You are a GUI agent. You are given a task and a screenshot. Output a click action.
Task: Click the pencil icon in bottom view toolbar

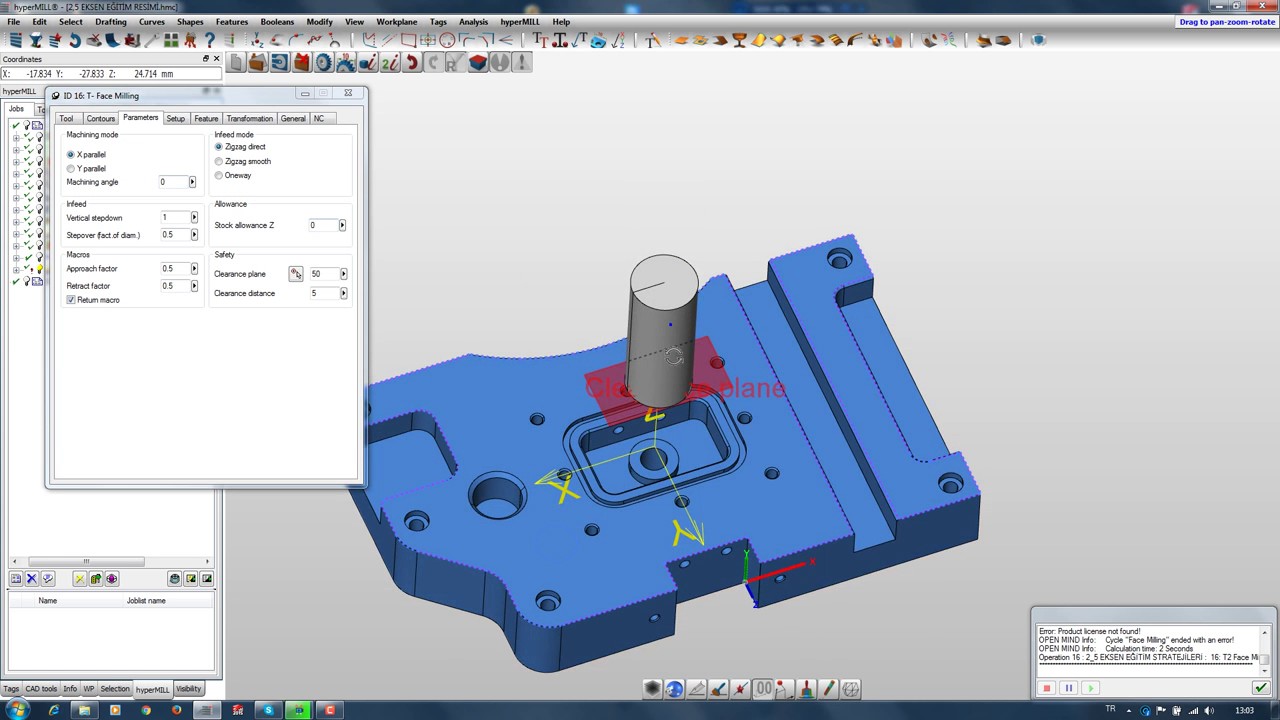point(828,688)
